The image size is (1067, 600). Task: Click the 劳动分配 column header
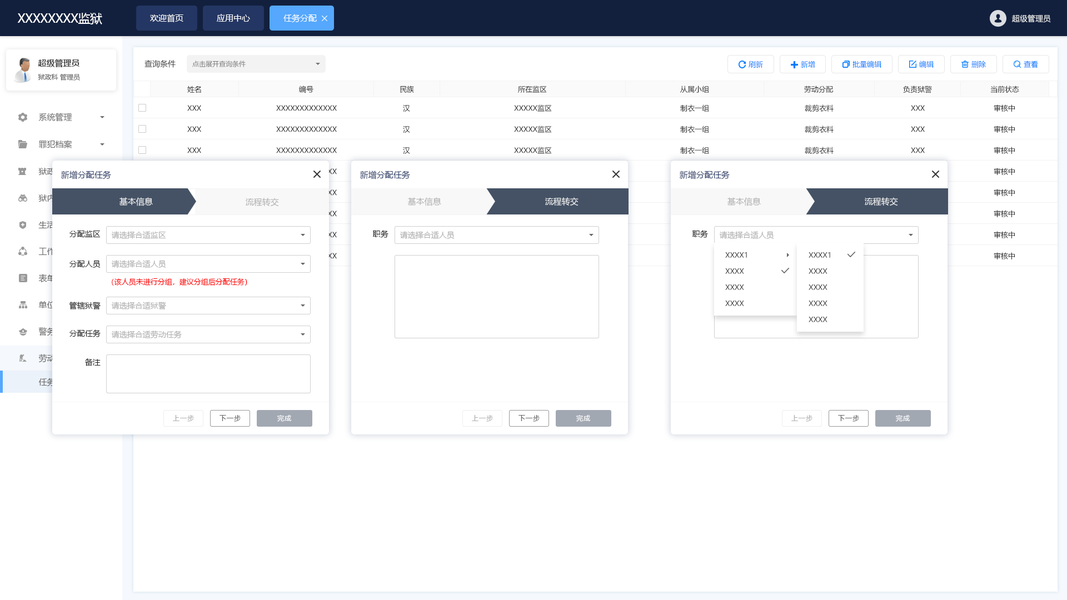point(819,89)
